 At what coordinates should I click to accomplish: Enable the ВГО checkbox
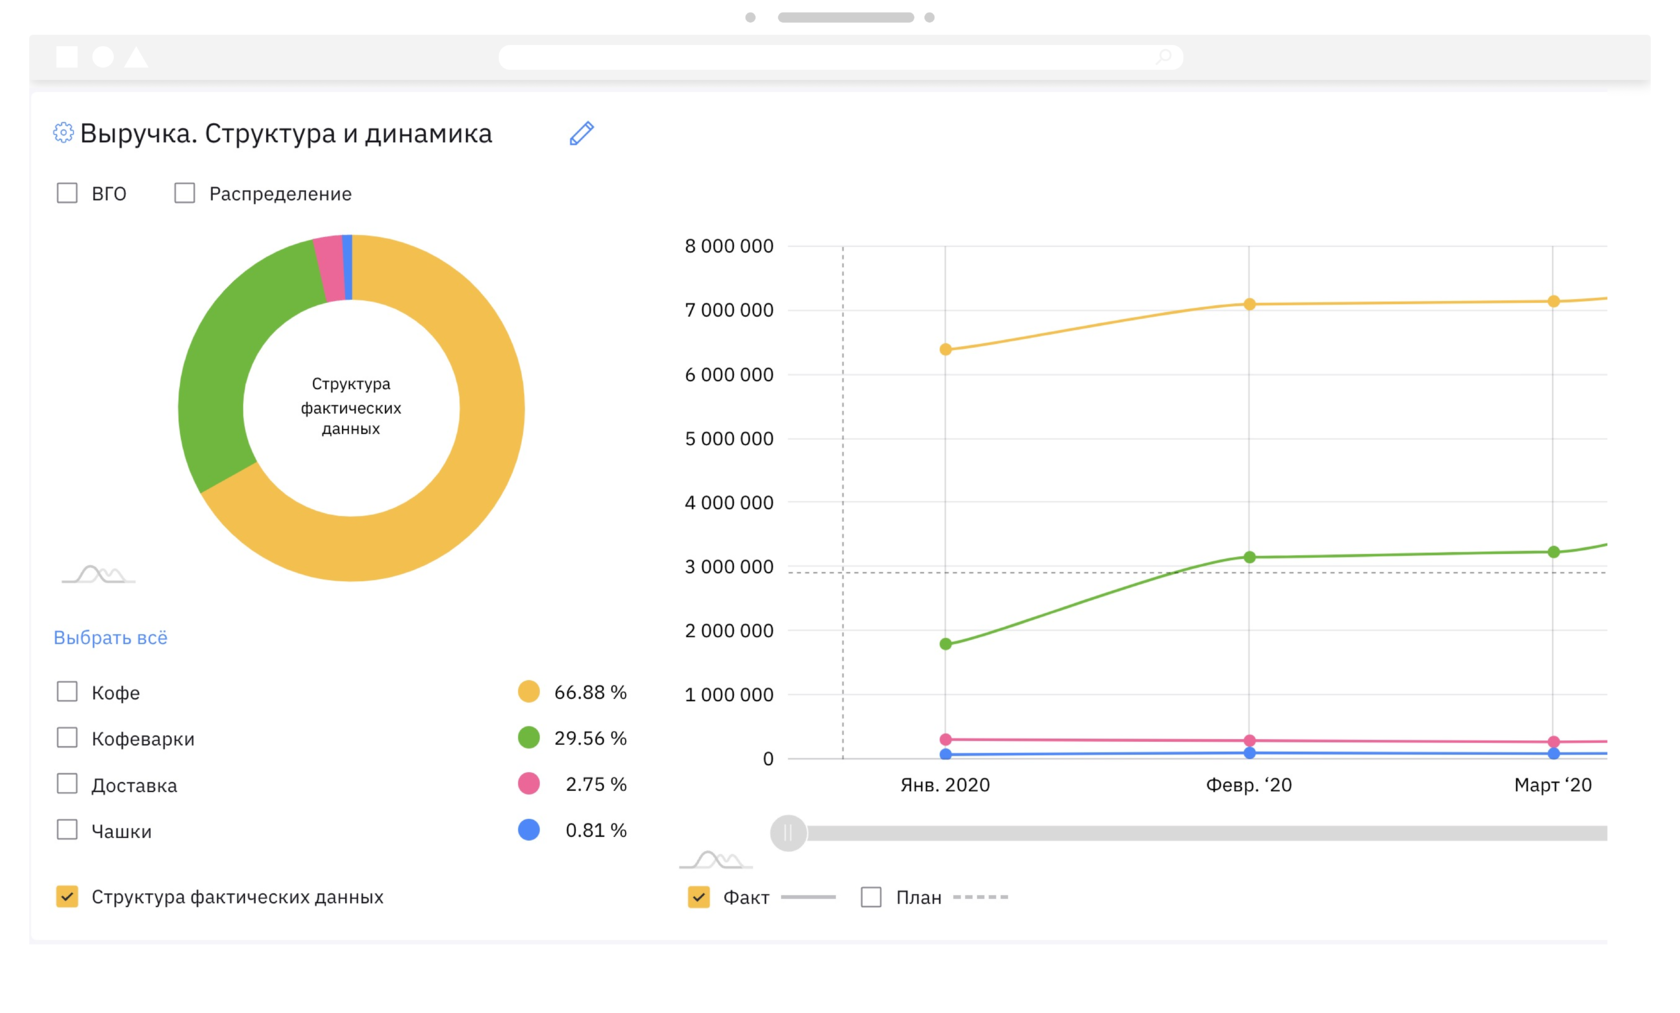(67, 193)
